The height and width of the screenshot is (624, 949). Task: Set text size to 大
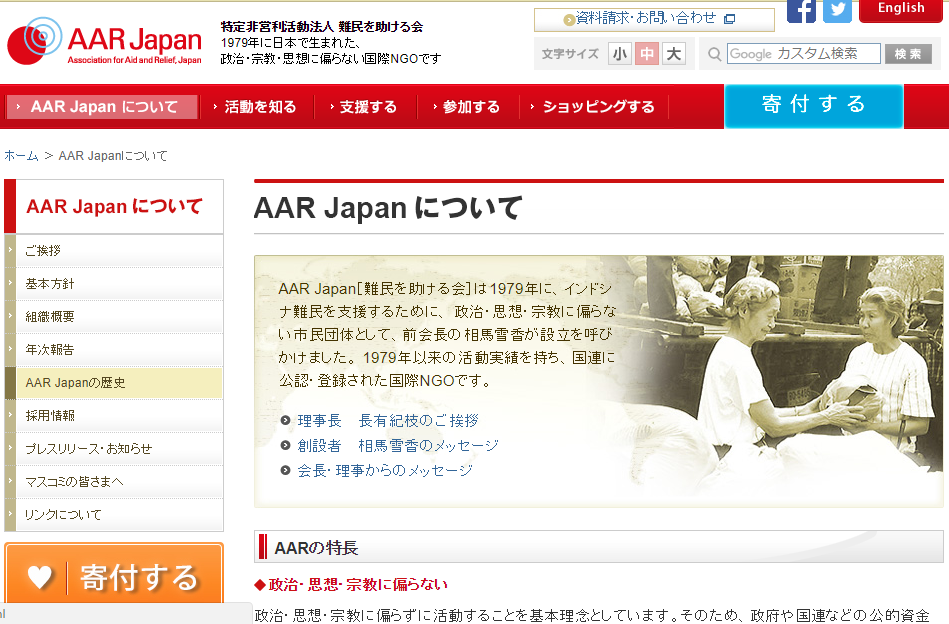pyautogui.click(x=674, y=54)
